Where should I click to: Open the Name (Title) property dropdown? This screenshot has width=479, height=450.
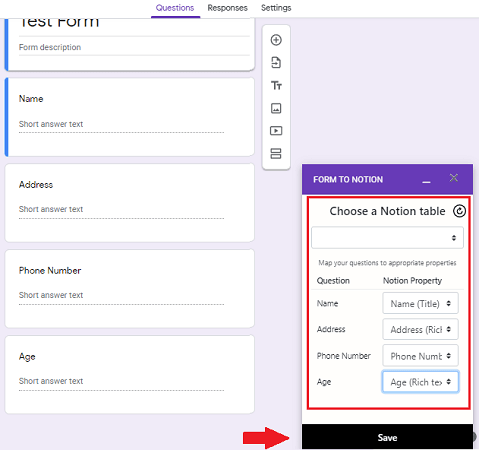pos(420,303)
